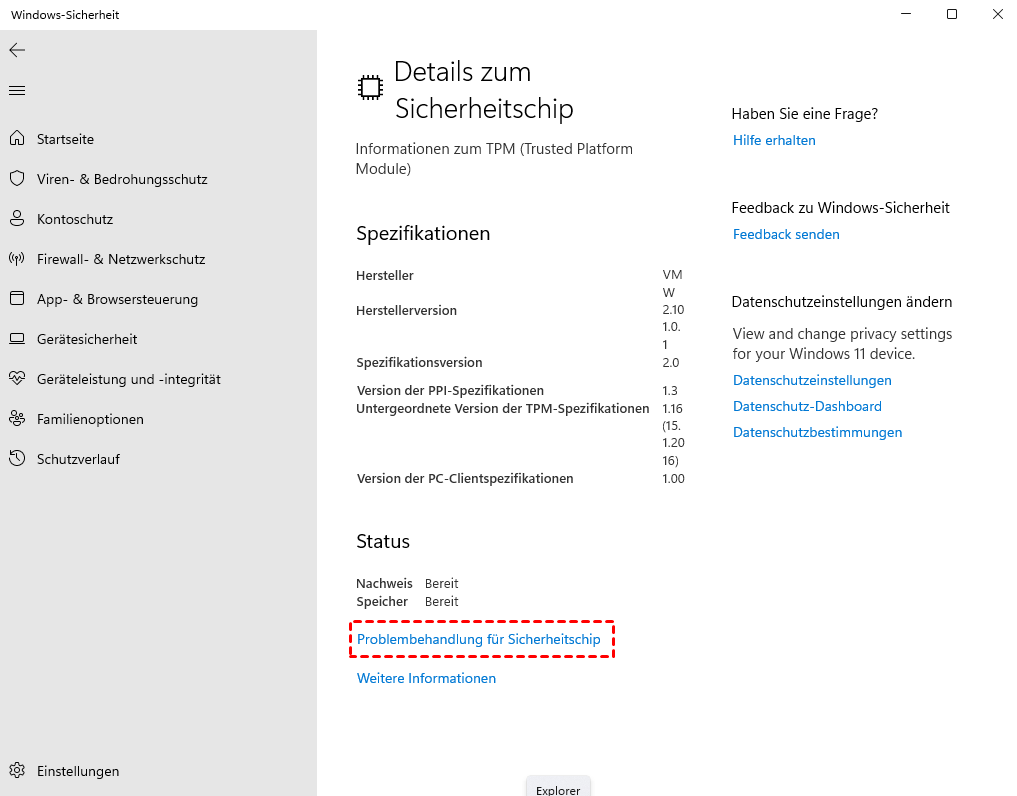Select App- & Browsersteuerung
1017x796 pixels.
coord(117,299)
